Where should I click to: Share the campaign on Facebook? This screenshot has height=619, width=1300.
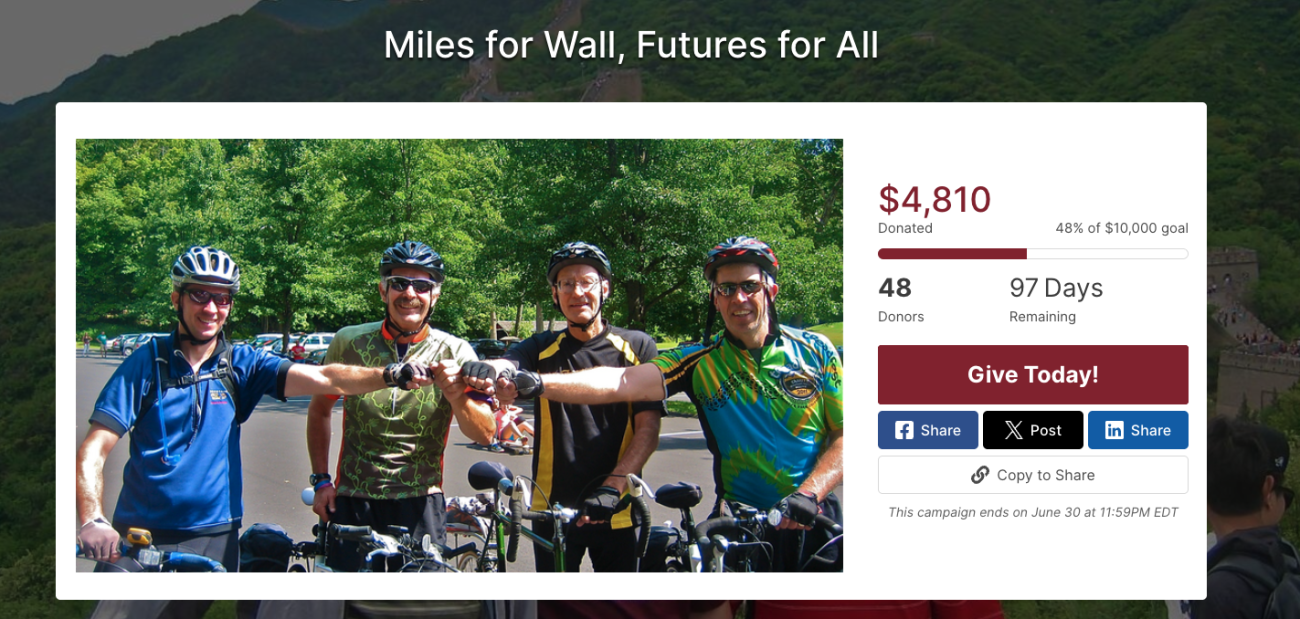[928, 430]
